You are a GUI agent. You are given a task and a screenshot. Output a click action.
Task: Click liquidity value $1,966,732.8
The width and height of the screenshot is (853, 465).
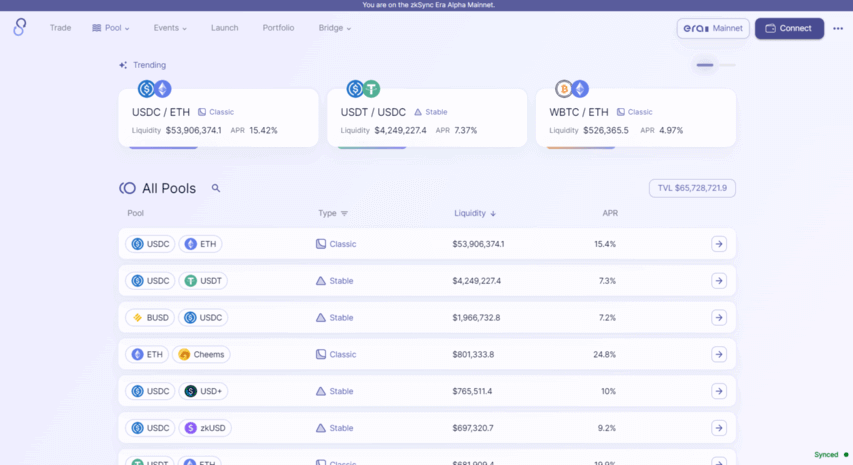click(x=476, y=318)
